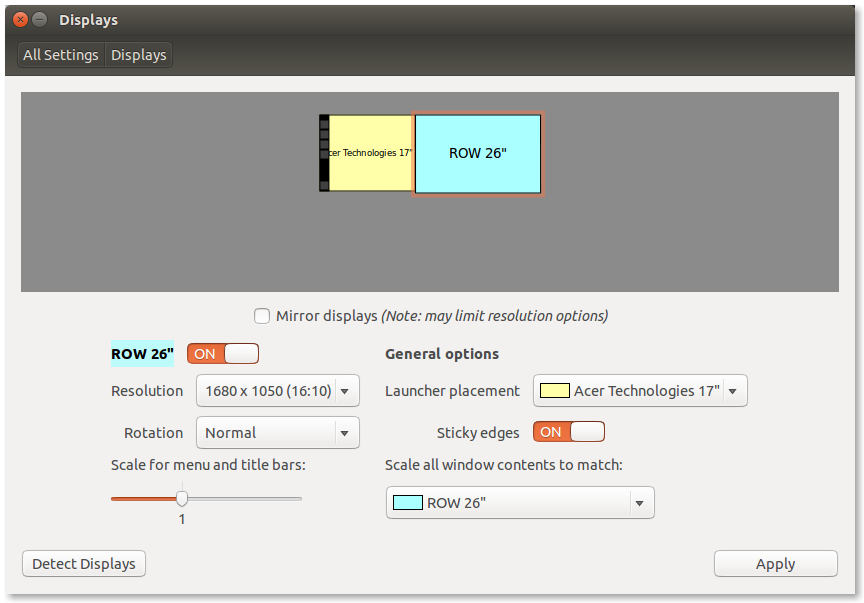
Task: Click the scale slider handle for menu bars
Action: pos(182,499)
